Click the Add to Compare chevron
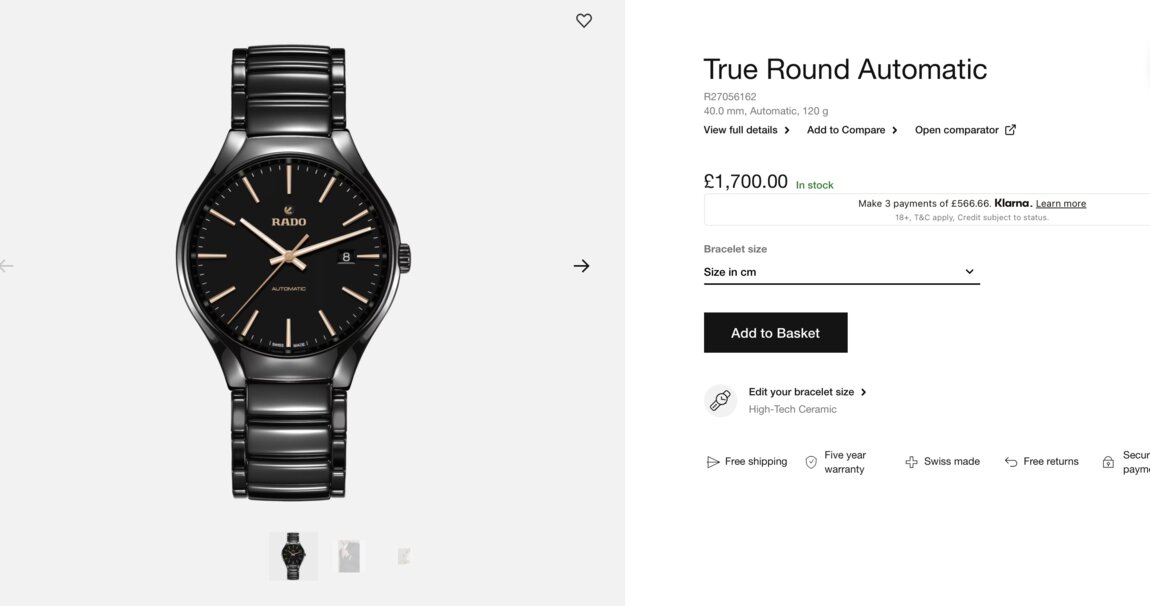 pos(894,130)
